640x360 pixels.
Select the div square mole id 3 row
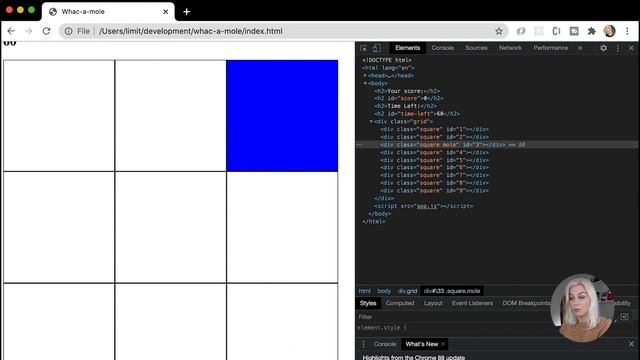point(497,144)
